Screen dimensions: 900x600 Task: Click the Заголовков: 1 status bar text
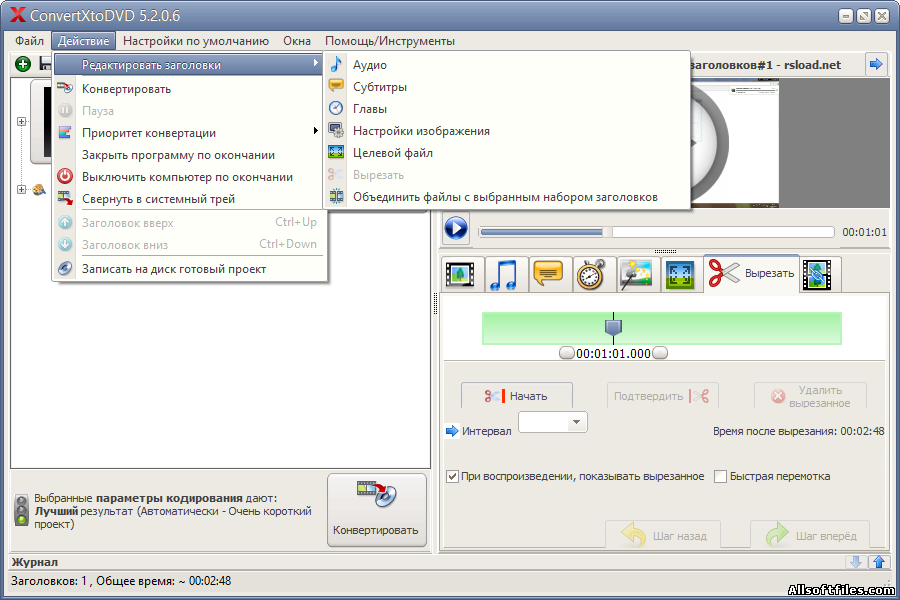click(121, 581)
